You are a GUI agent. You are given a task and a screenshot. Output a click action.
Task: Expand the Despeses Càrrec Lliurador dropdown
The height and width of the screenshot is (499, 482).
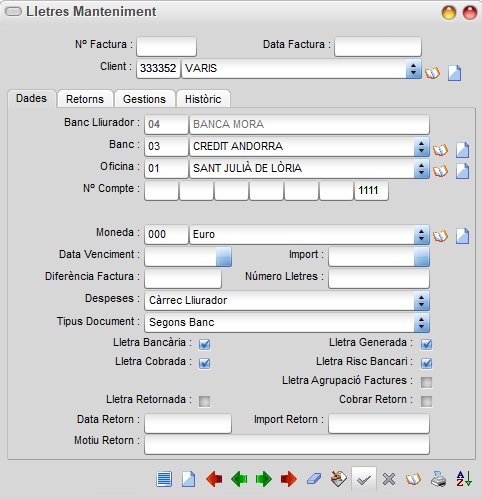pos(421,301)
